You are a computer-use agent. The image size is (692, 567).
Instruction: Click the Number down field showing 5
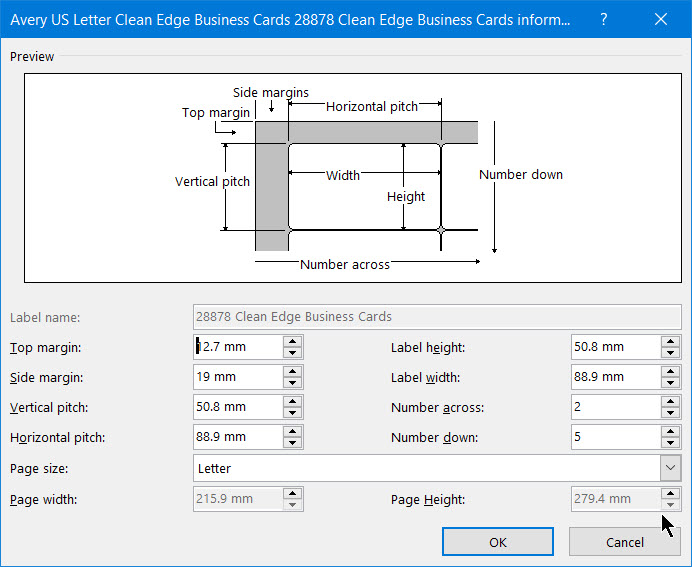[x=616, y=437]
